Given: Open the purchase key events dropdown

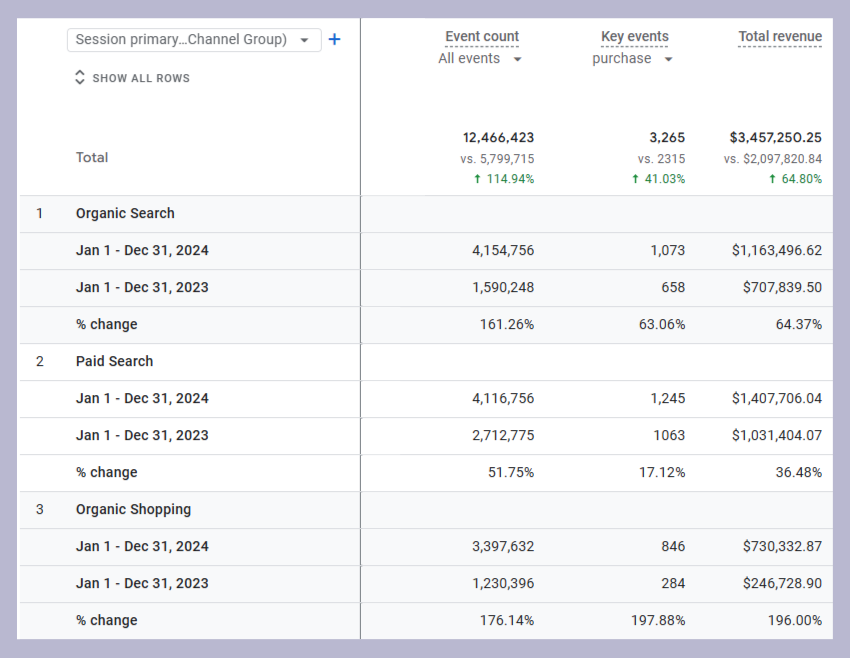Looking at the screenshot, I should click(x=633, y=59).
